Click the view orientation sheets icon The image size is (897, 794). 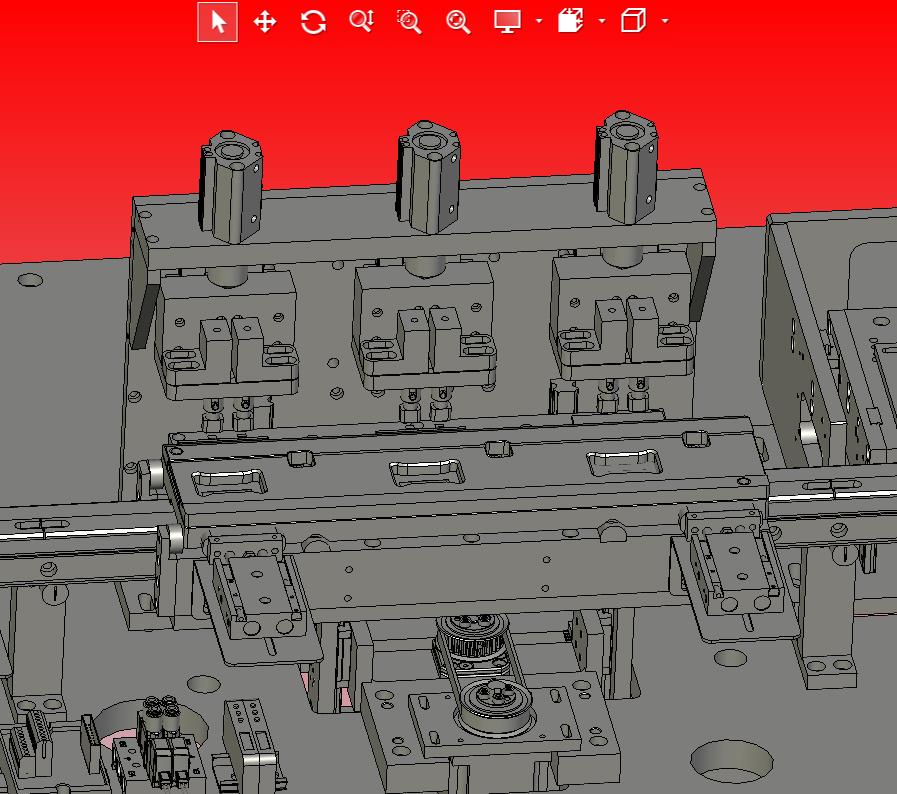click(570, 21)
